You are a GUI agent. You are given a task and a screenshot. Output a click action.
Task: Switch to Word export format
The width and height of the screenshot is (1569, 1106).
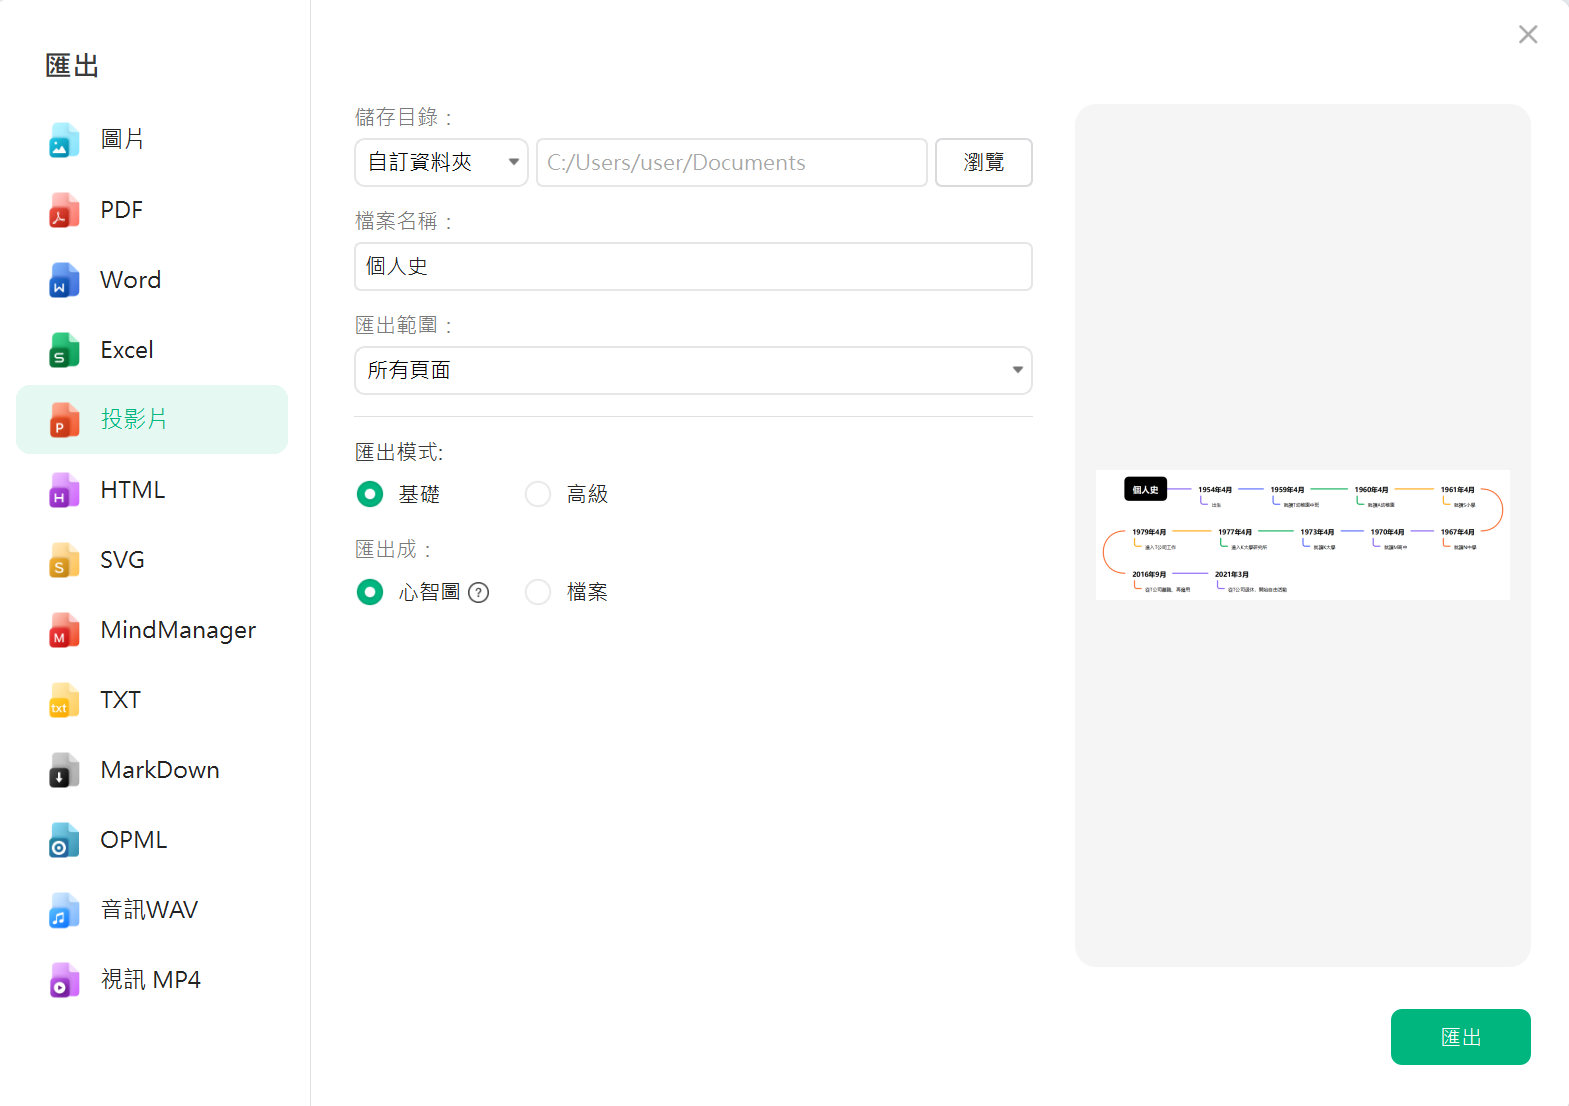click(x=152, y=279)
